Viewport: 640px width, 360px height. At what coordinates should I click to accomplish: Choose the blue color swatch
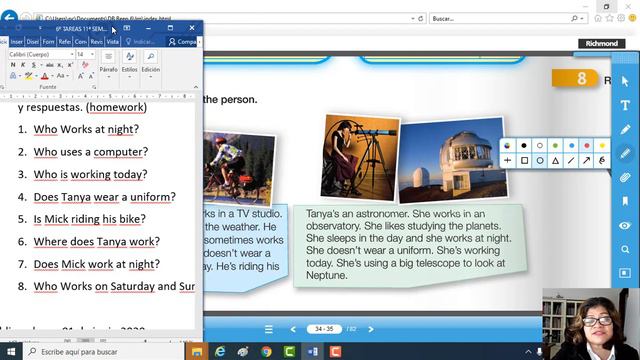click(571, 146)
